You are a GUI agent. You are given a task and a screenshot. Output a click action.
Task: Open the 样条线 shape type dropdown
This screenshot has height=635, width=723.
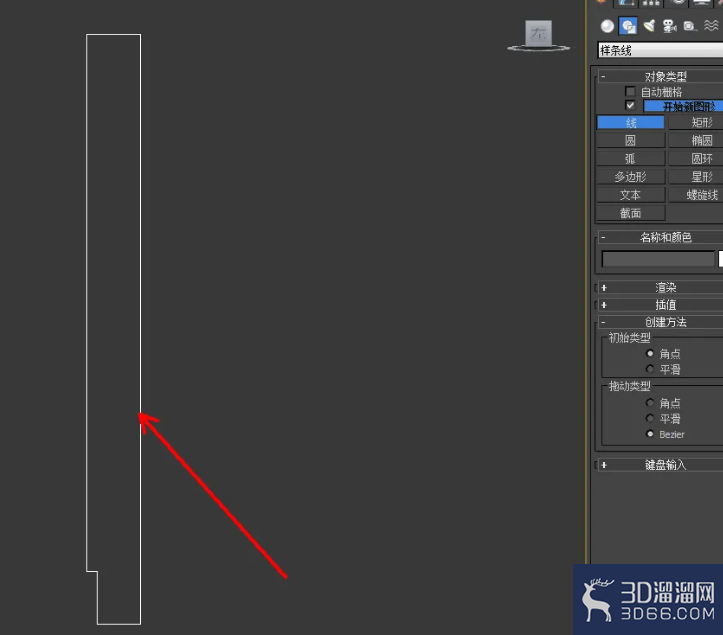(660, 50)
